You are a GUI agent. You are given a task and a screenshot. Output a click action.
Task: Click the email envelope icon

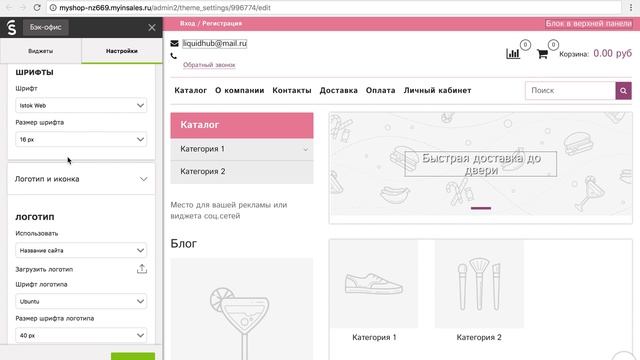(x=174, y=43)
